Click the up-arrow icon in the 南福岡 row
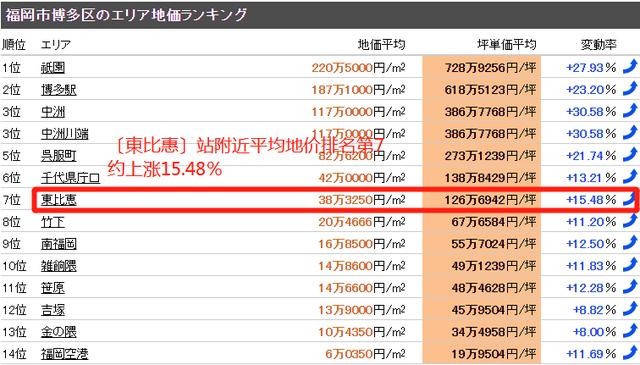This screenshot has height=365, width=640. [x=630, y=243]
